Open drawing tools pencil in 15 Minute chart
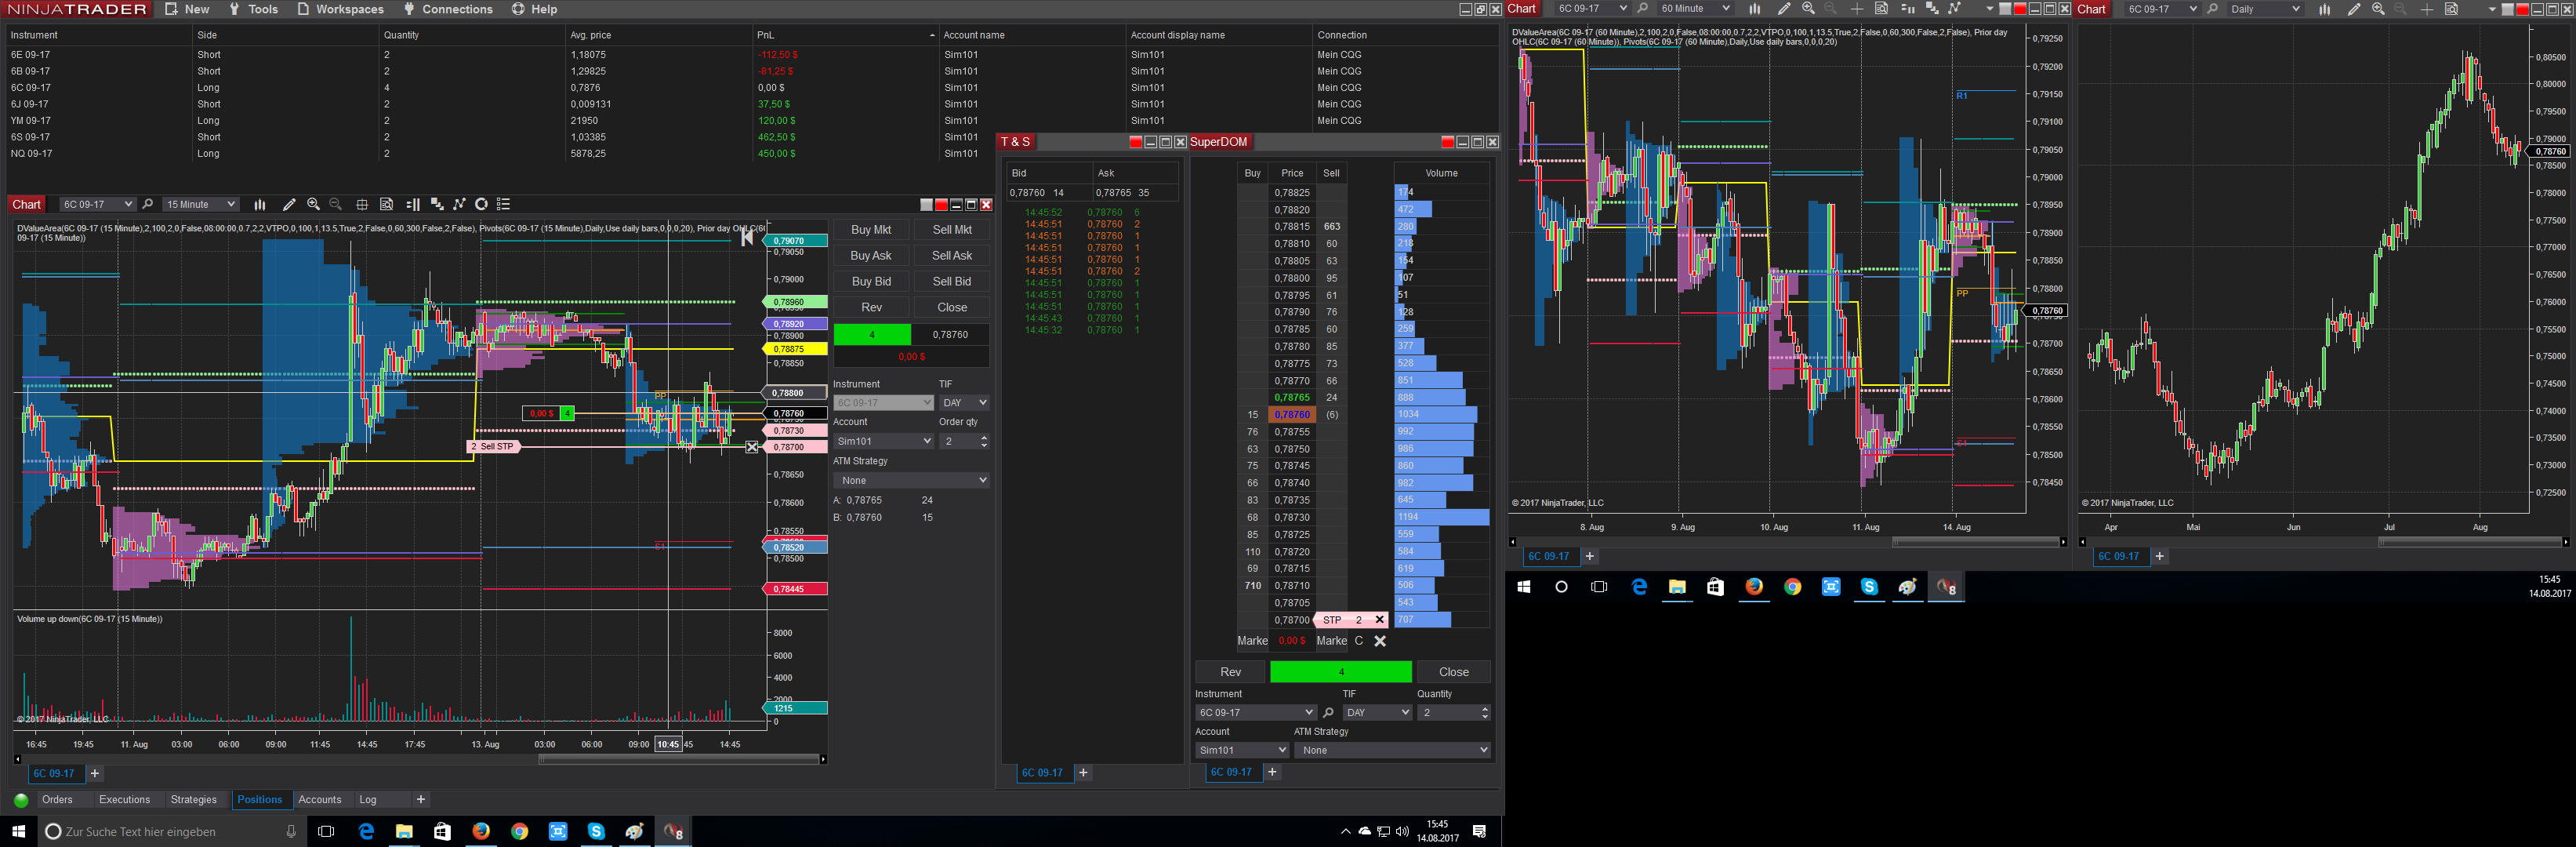 (x=289, y=204)
